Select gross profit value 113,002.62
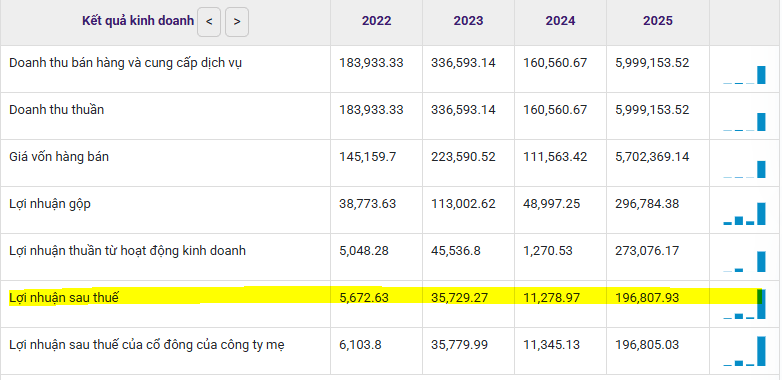Viewport: 782px width, 380px height. pyautogui.click(x=463, y=204)
